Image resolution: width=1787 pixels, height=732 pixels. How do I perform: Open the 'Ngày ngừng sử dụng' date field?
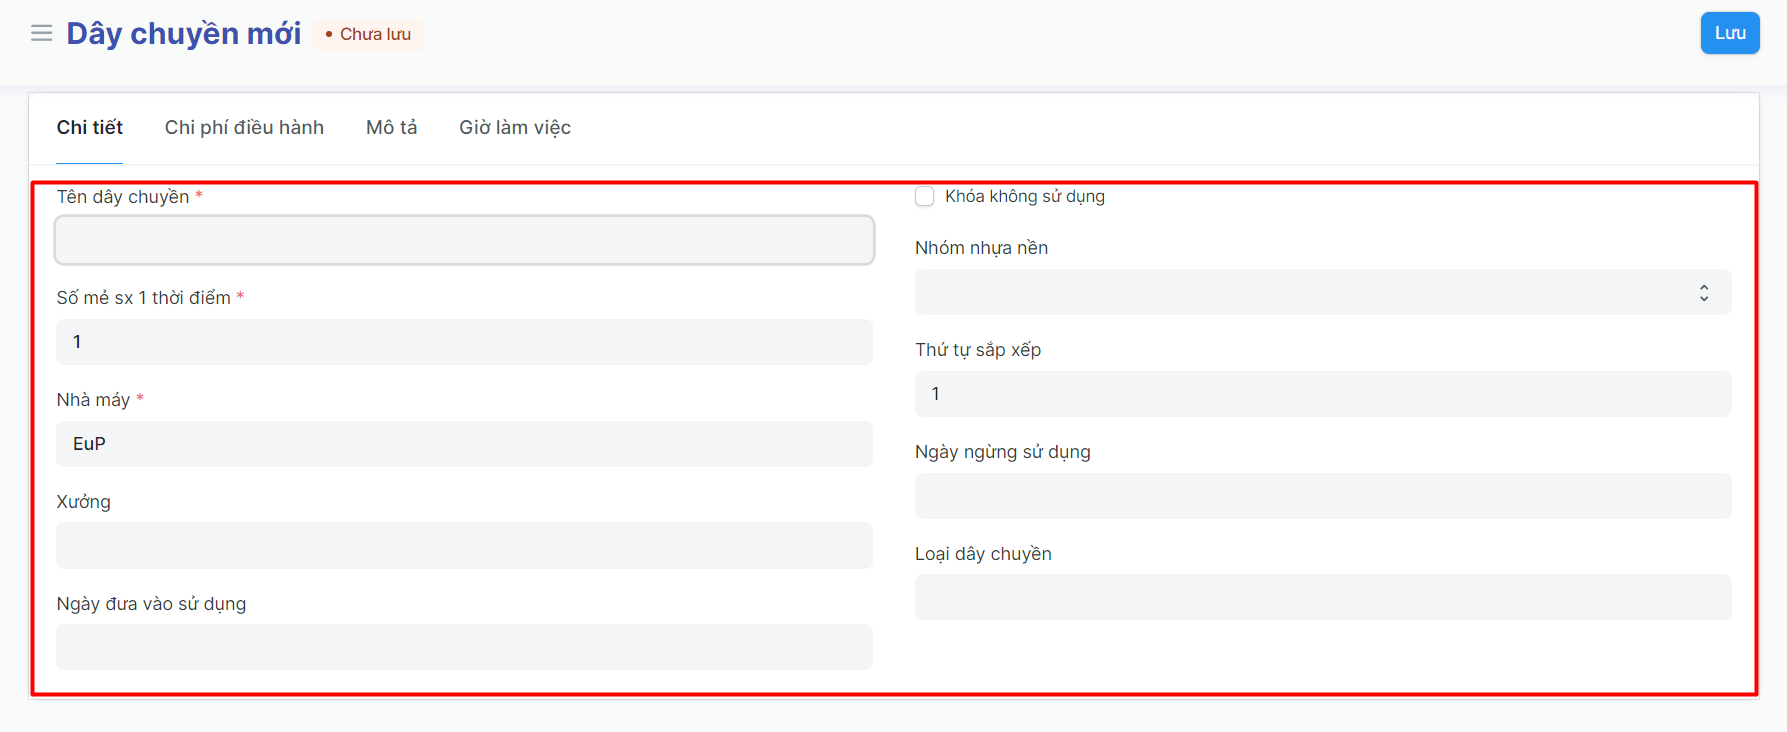(x=1322, y=496)
